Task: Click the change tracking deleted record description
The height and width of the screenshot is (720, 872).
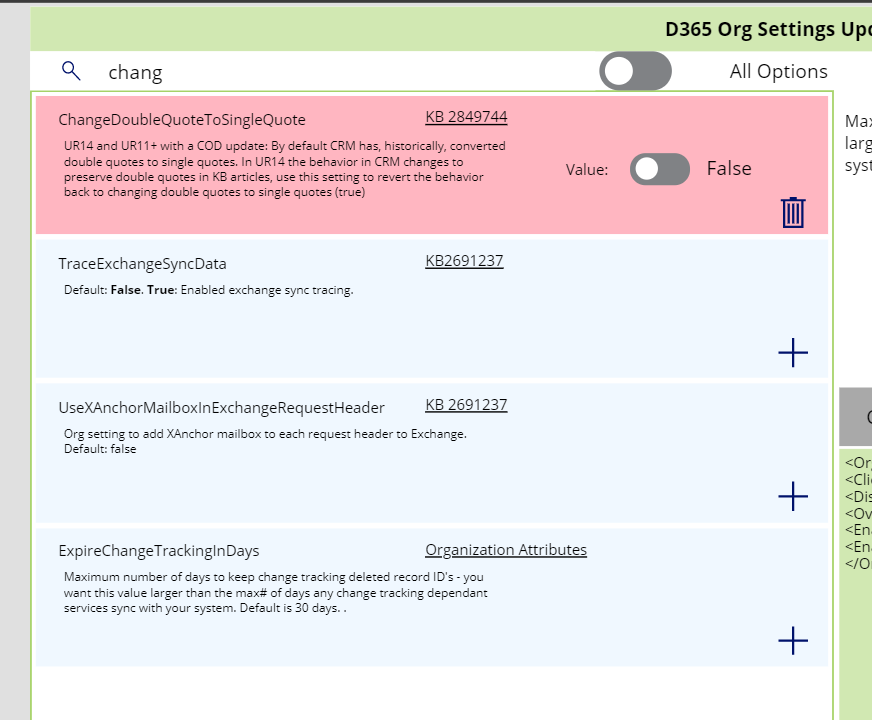Action: [275, 593]
